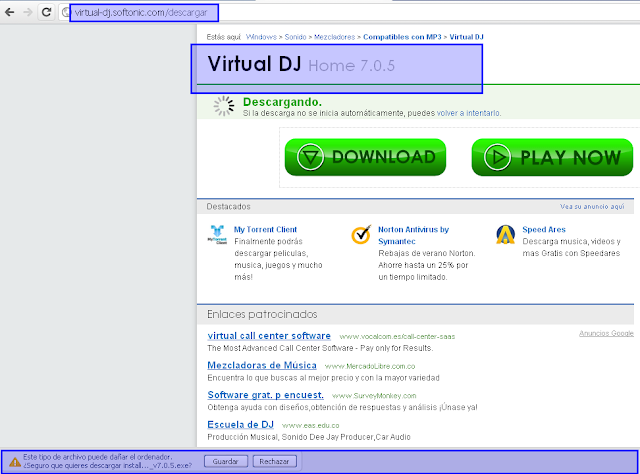The image size is (640, 474).
Task: Click the My Torrent Client logo icon
Action: pyautogui.click(x=217, y=234)
